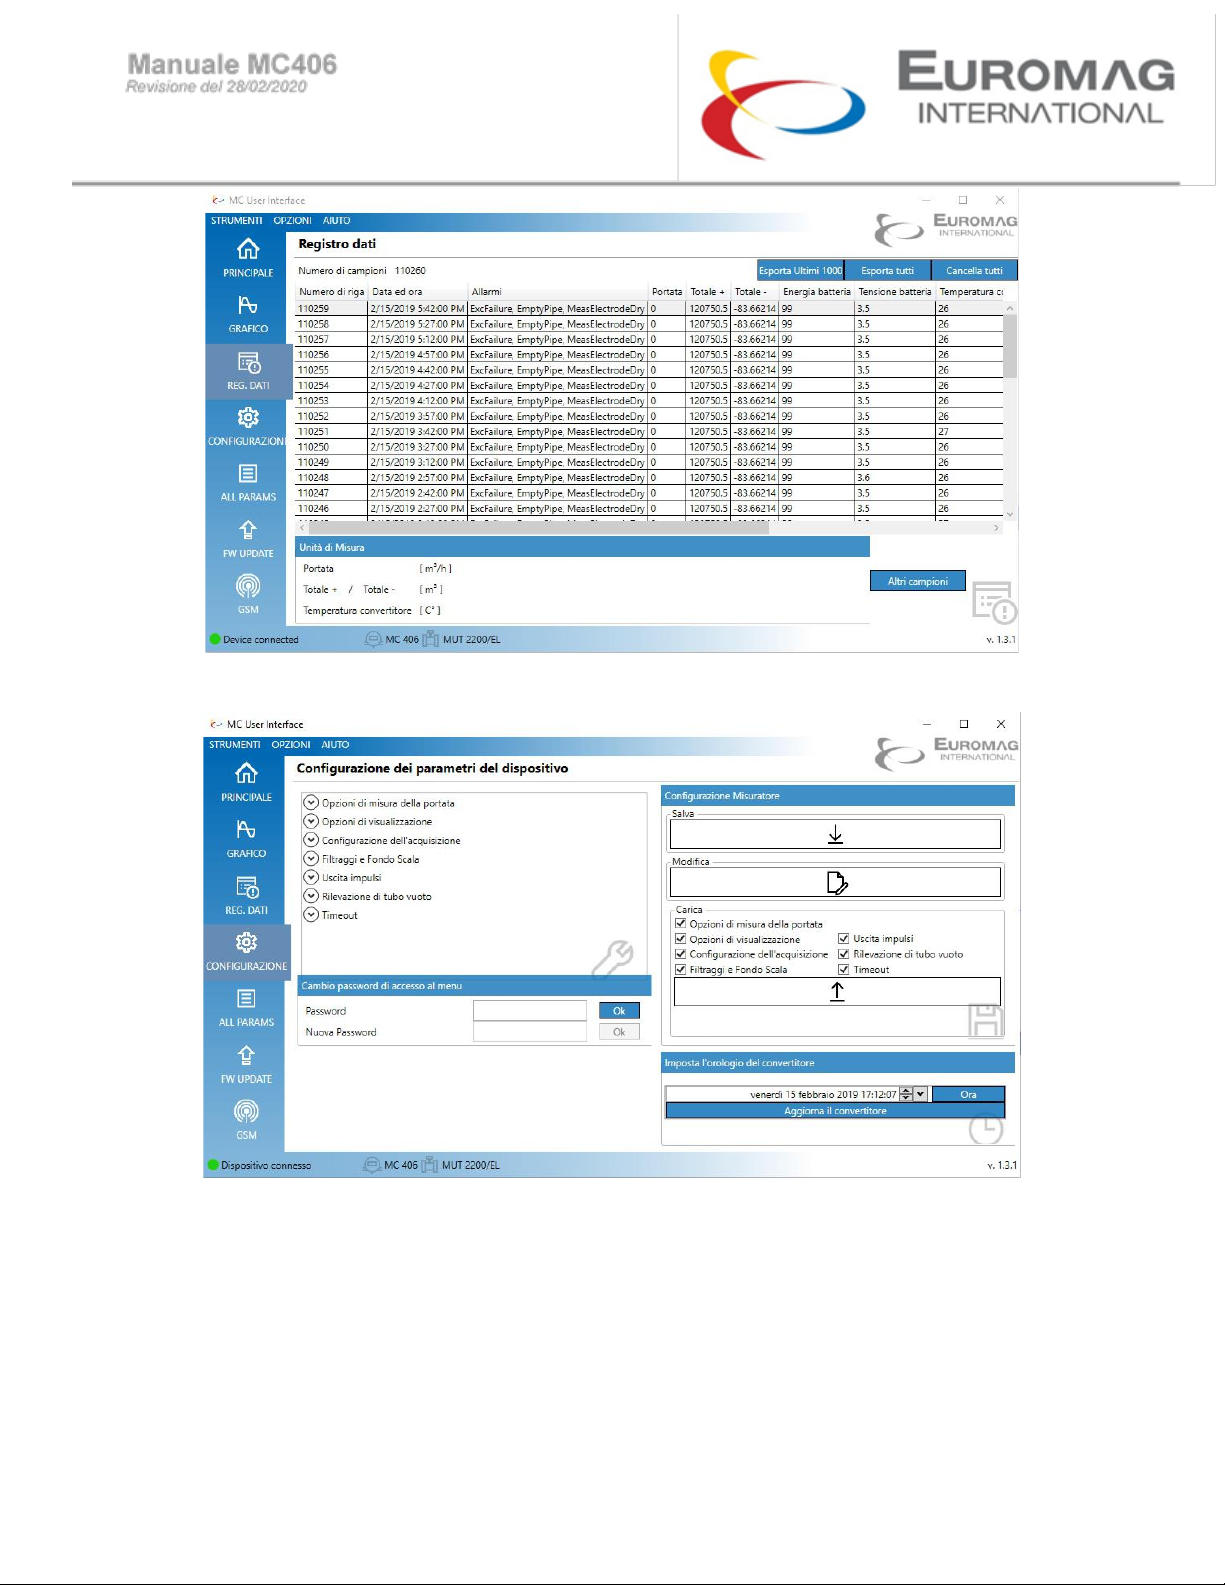Open the converter clock date dropdown arrow
1225x1585 pixels.
pyautogui.click(x=921, y=1094)
